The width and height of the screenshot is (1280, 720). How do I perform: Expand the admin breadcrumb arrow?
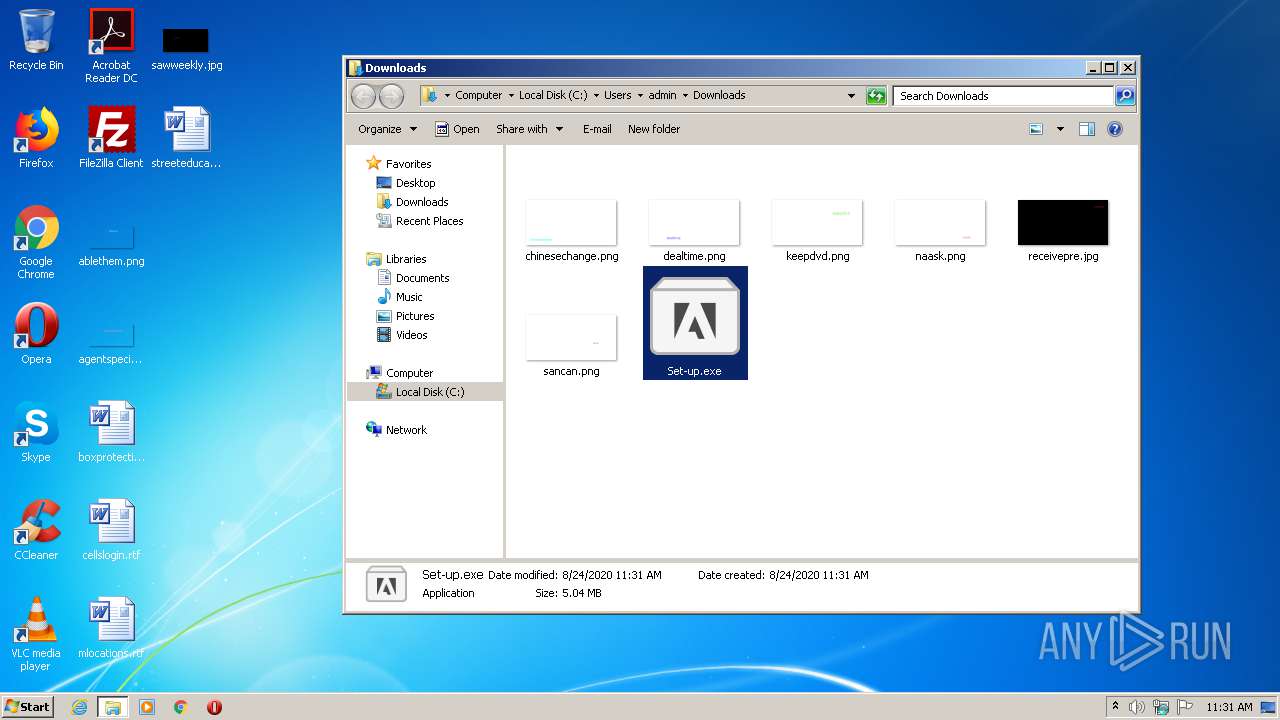pos(685,96)
